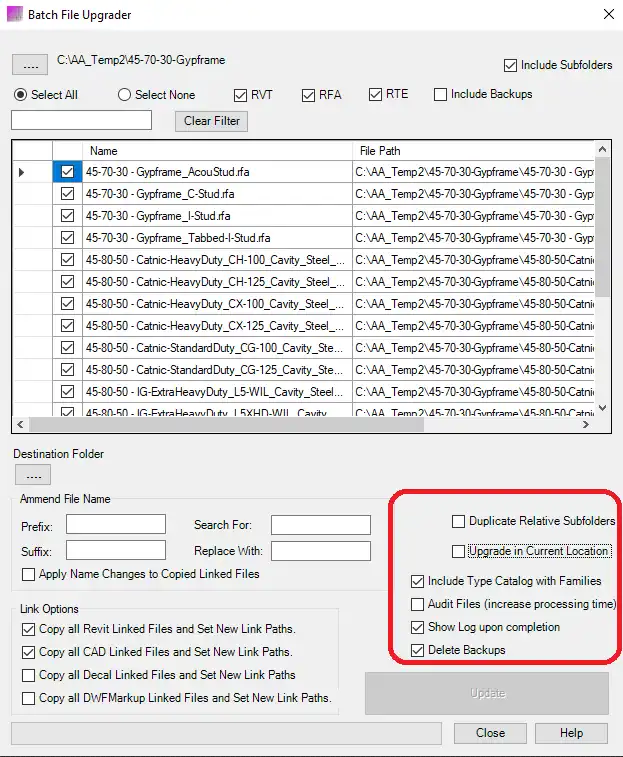Click the filter text input field
Screen dimensions: 623x757
[81, 121]
